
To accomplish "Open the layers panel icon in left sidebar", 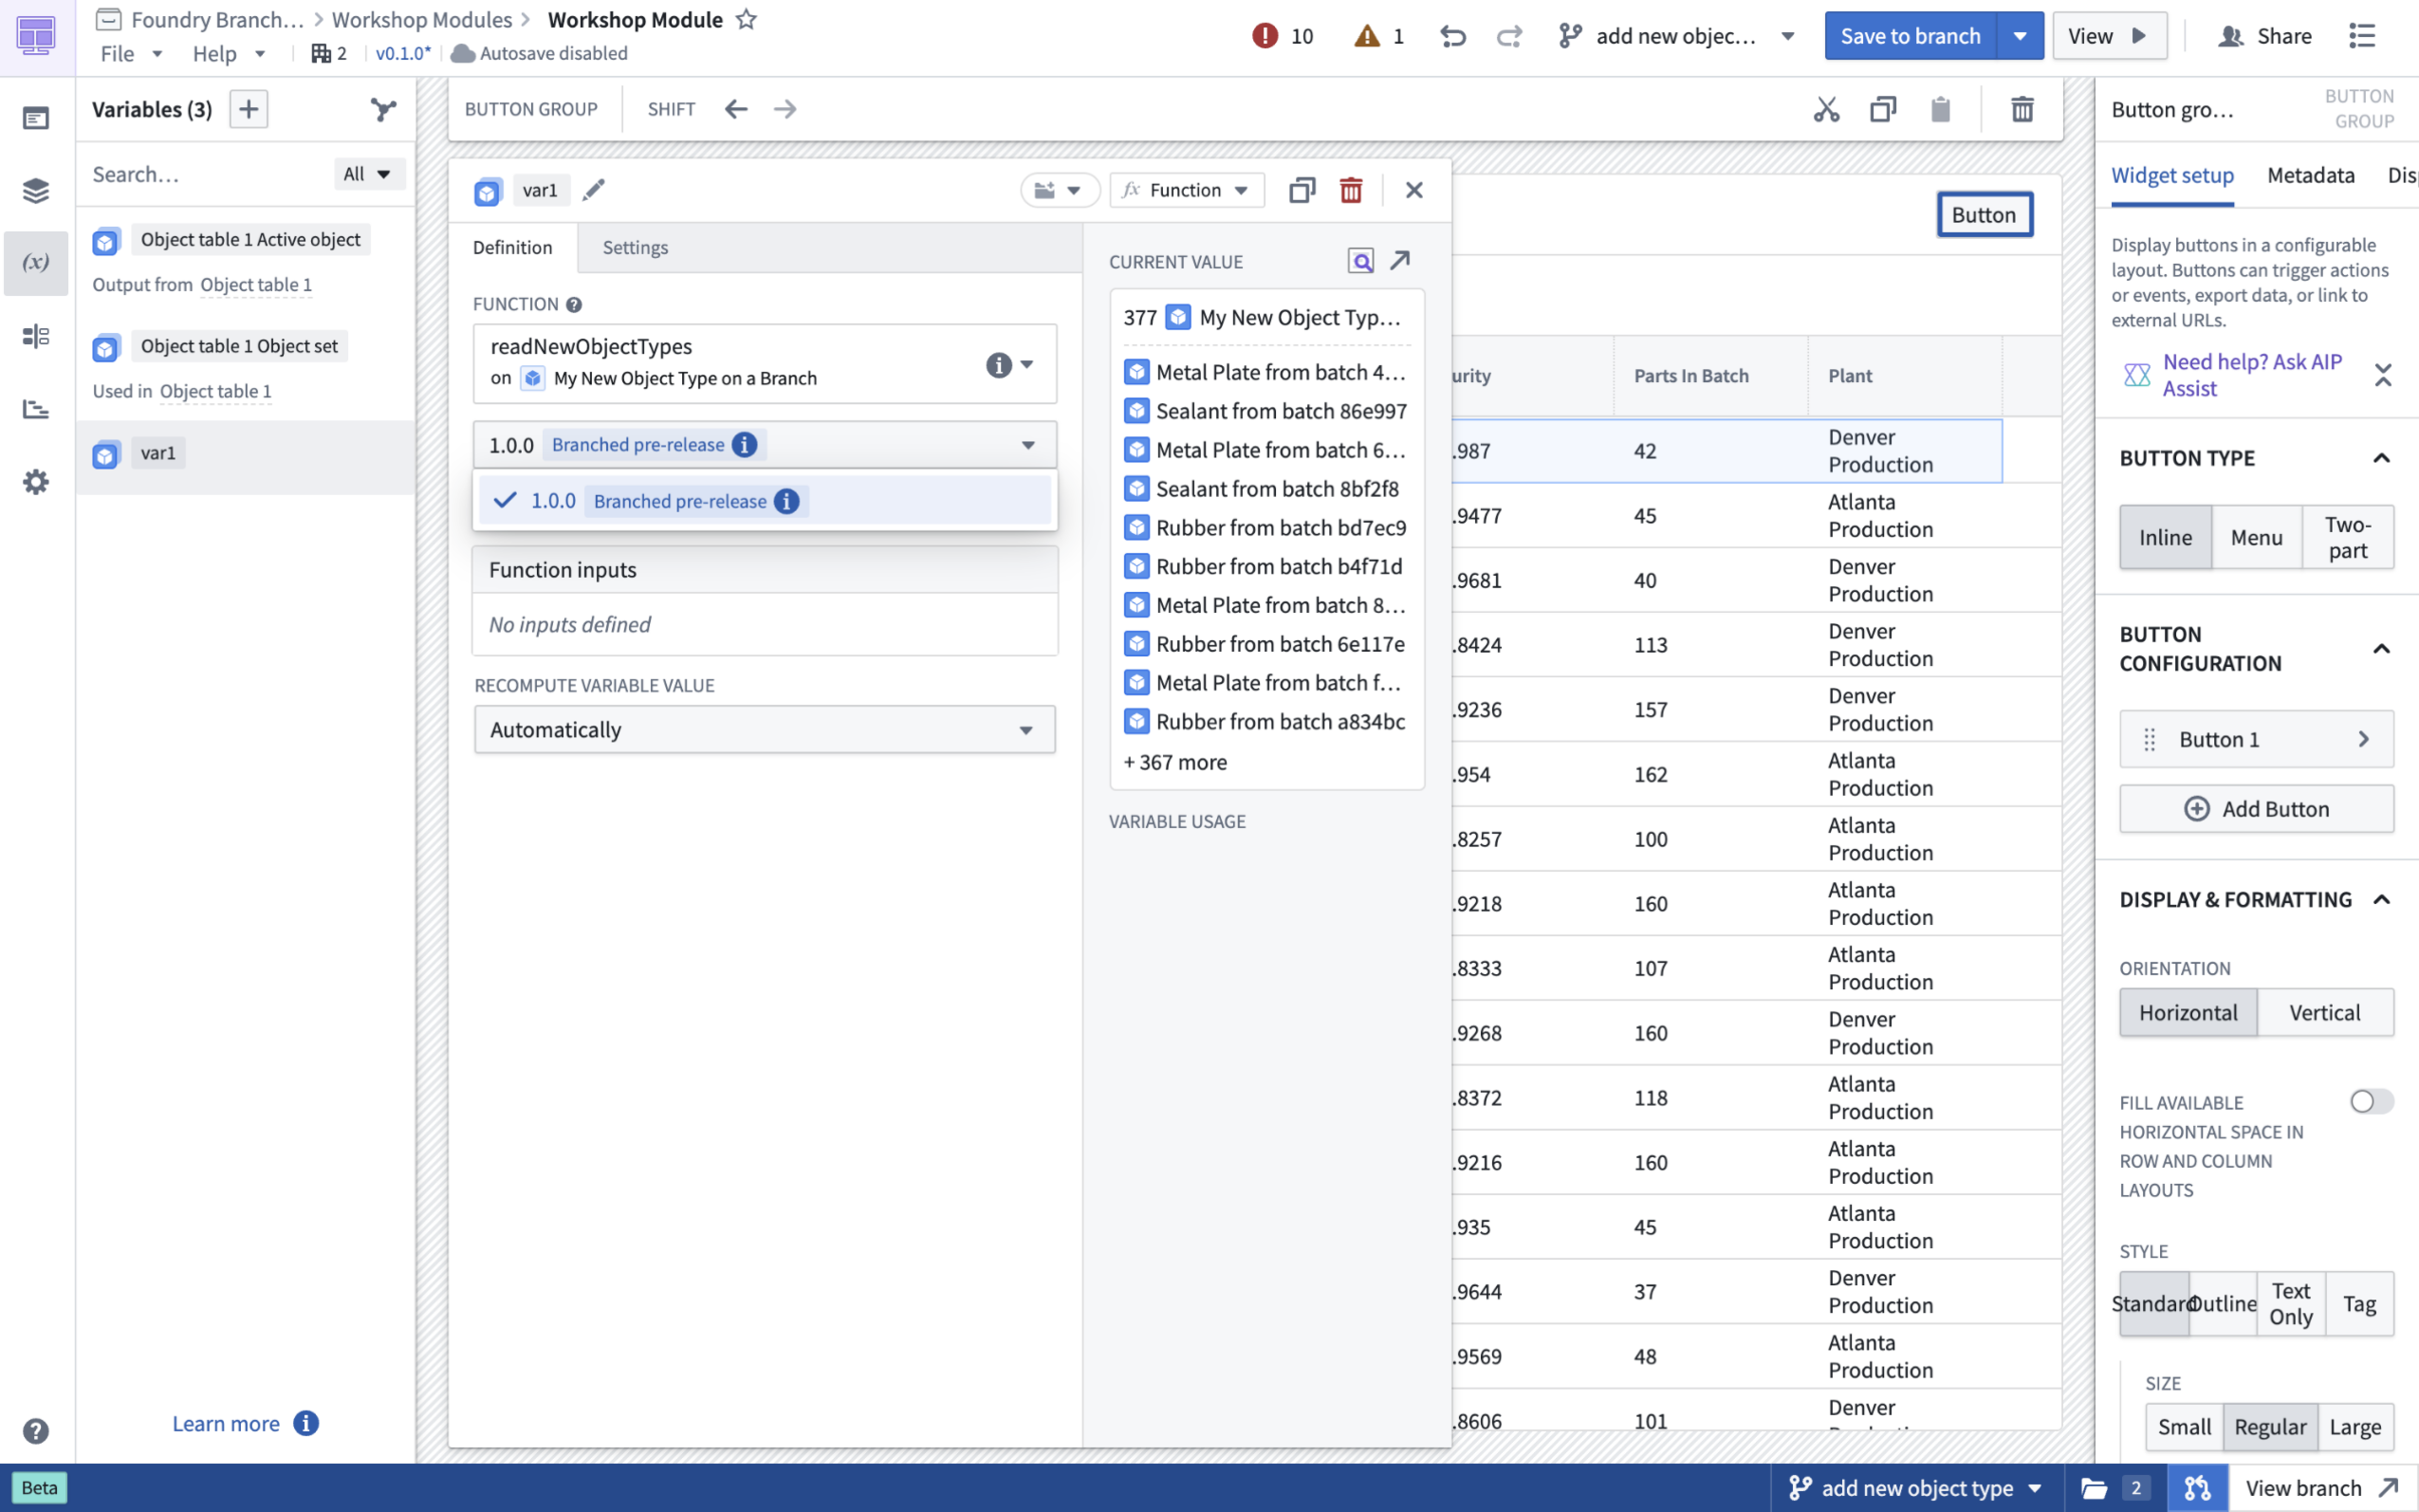I will [x=36, y=190].
